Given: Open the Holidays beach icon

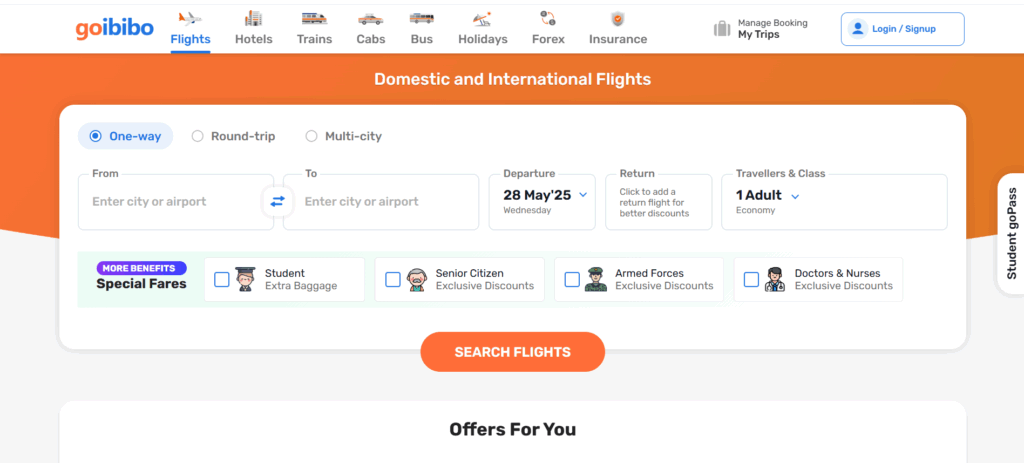Looking at the screenshot, I should pos(482,18).
